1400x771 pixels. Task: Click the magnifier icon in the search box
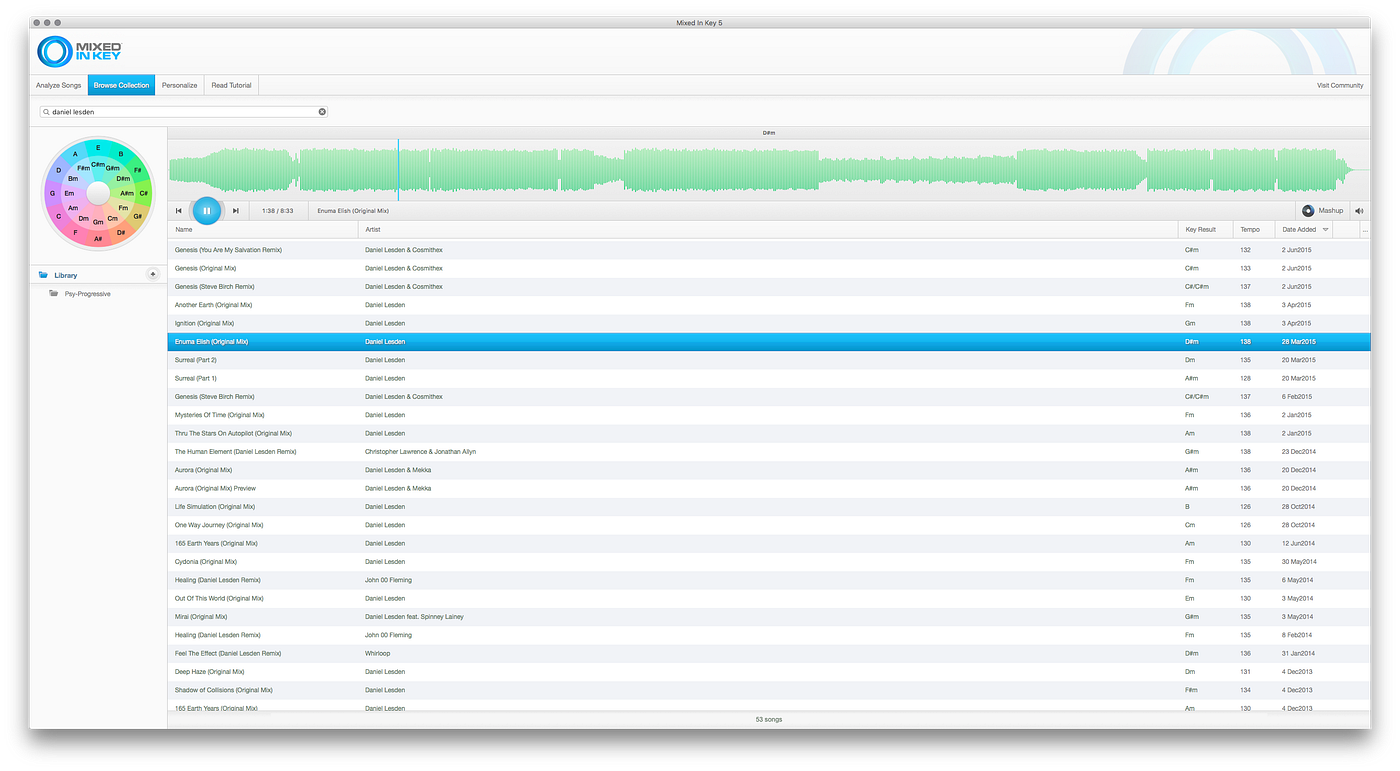46,112
